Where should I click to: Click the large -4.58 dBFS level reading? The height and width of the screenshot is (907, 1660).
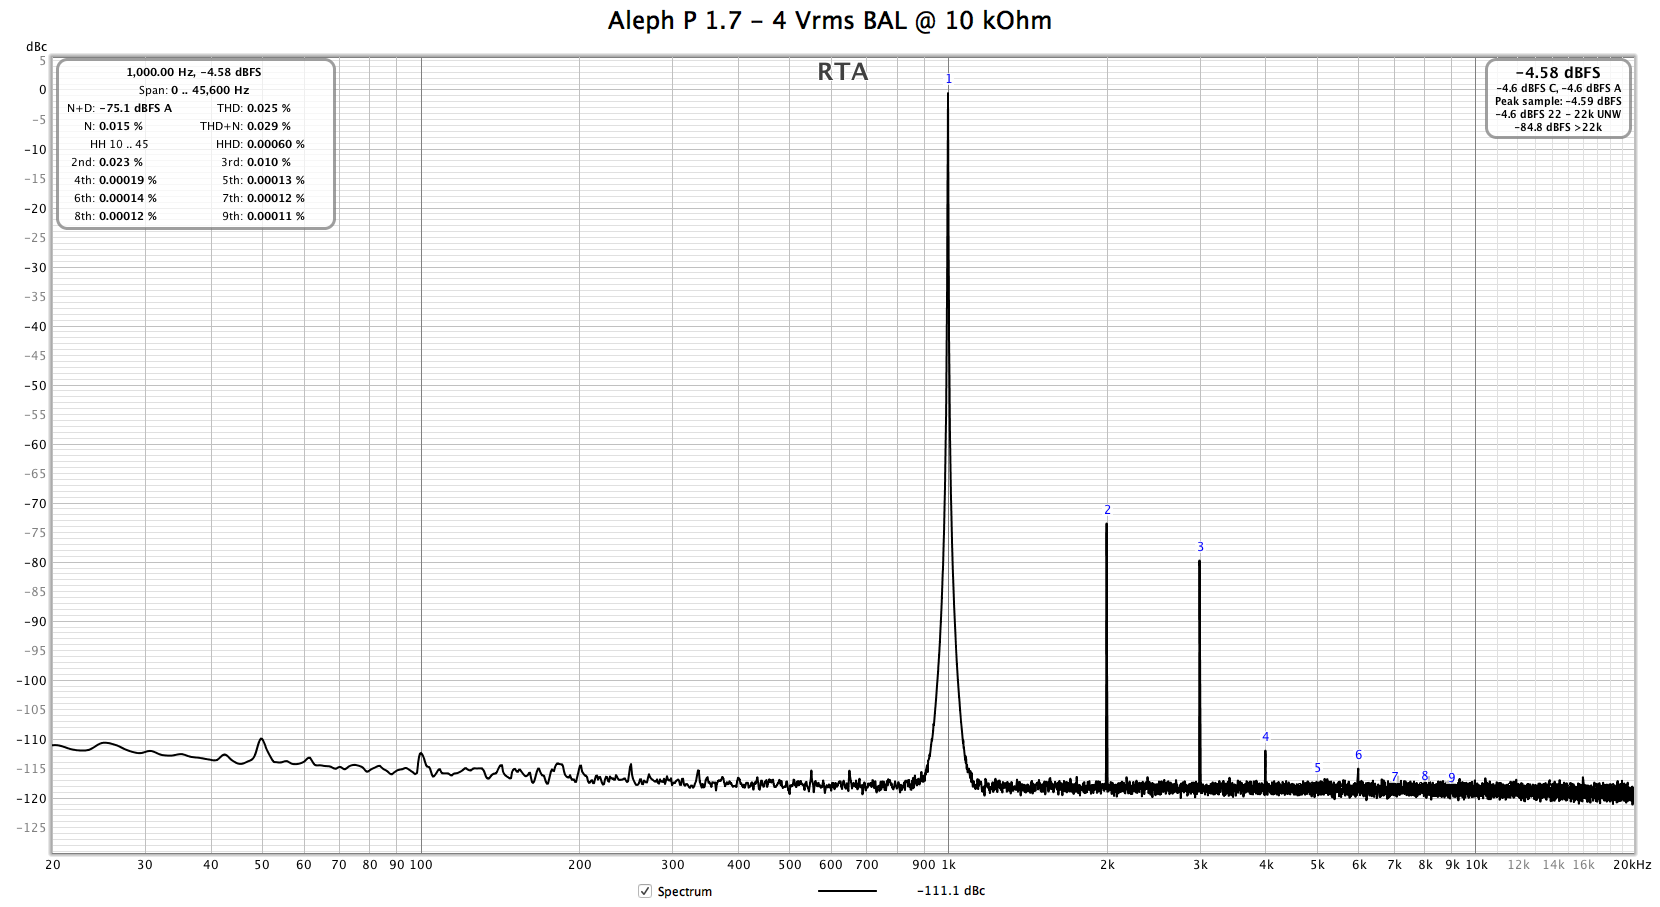(1558, 73)
